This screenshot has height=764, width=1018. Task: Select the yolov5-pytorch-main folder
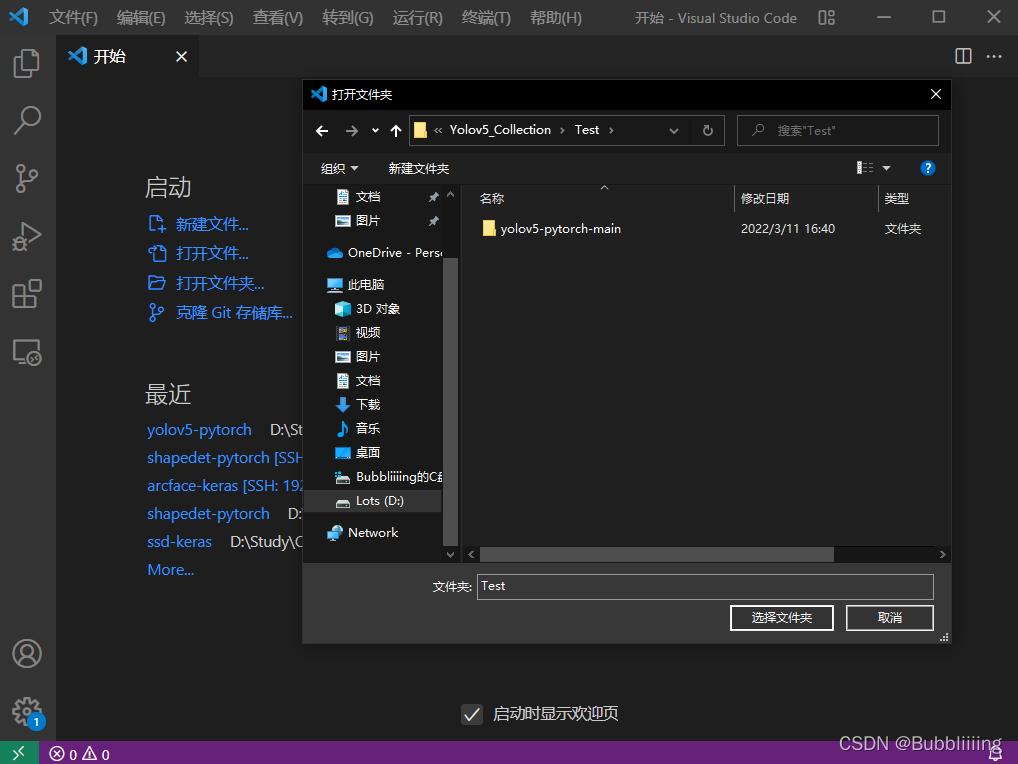click(552, 228)
